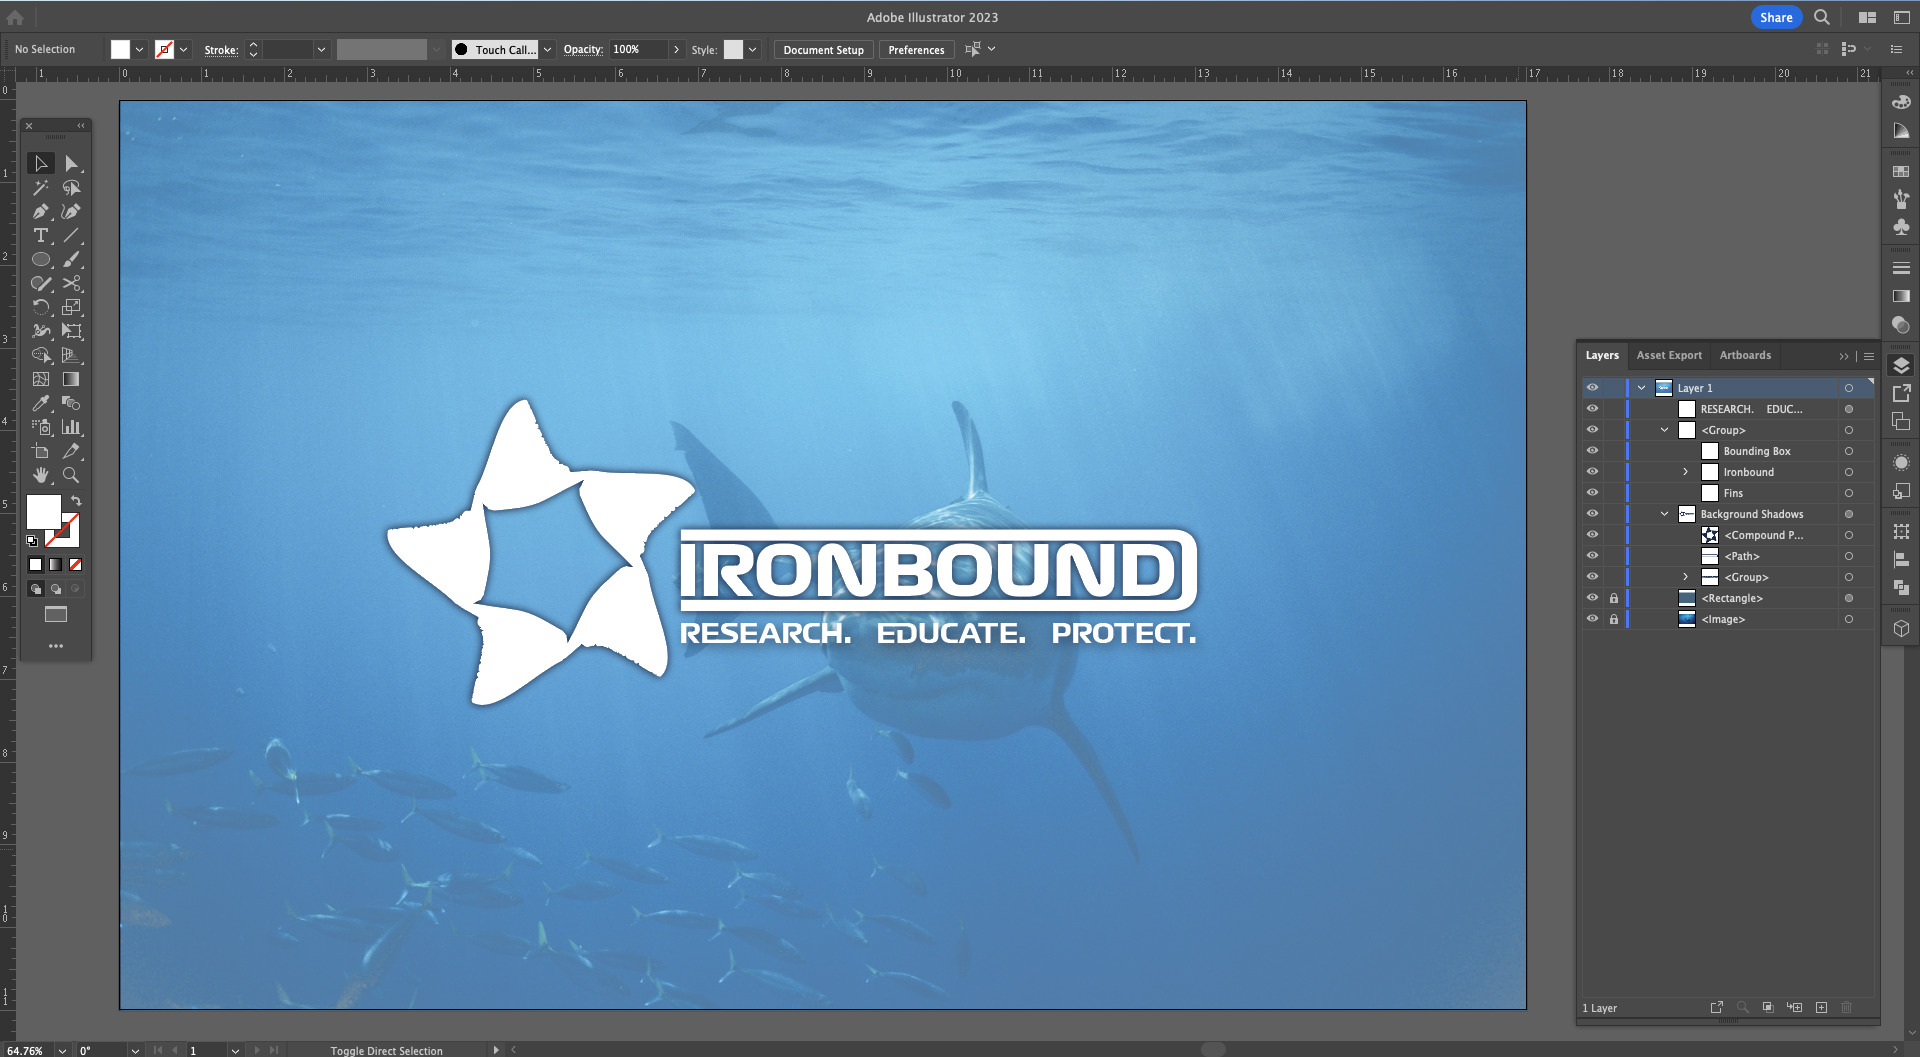Screen dimensions: 1920x1057
Task: Pick the Free Transform tool
Action: pyautogui.click(x=71, y=331)
